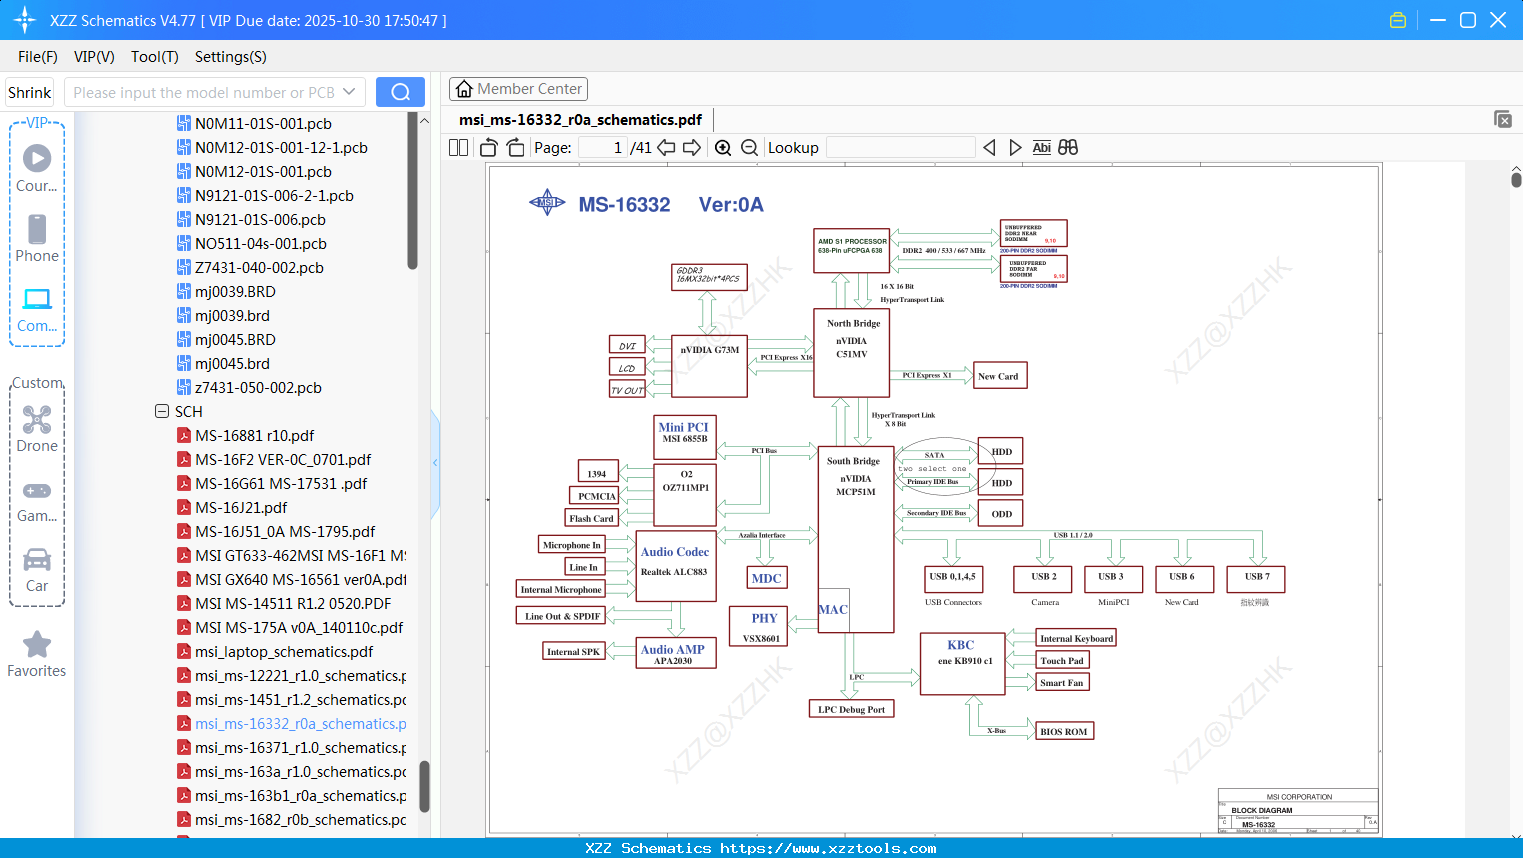Toggle the two-page split view icon
The image size is (1523, 858).
point(459,148)
